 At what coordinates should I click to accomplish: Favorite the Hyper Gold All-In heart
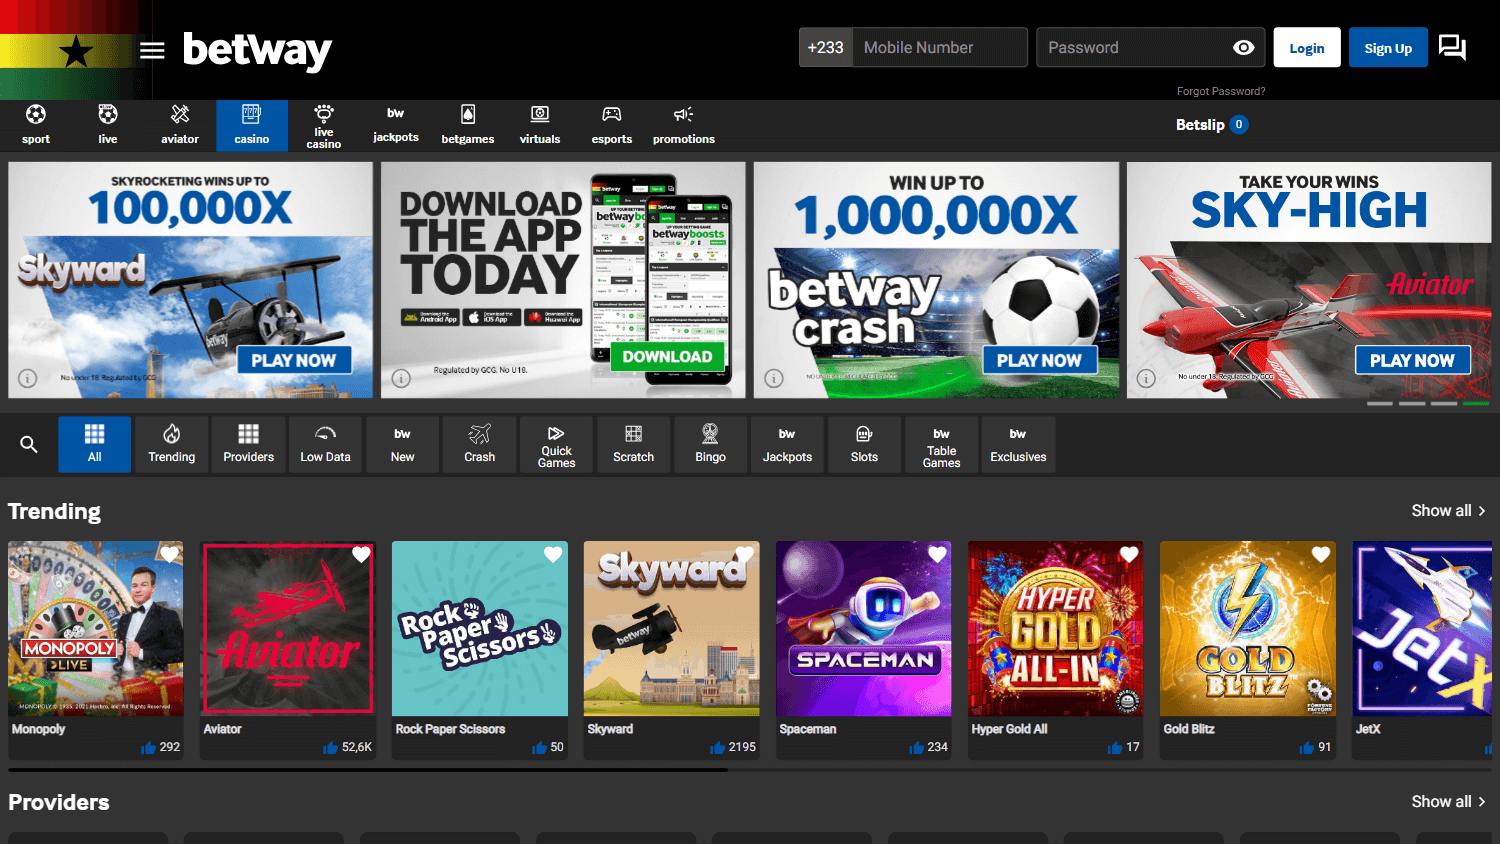click(1129, 554)
